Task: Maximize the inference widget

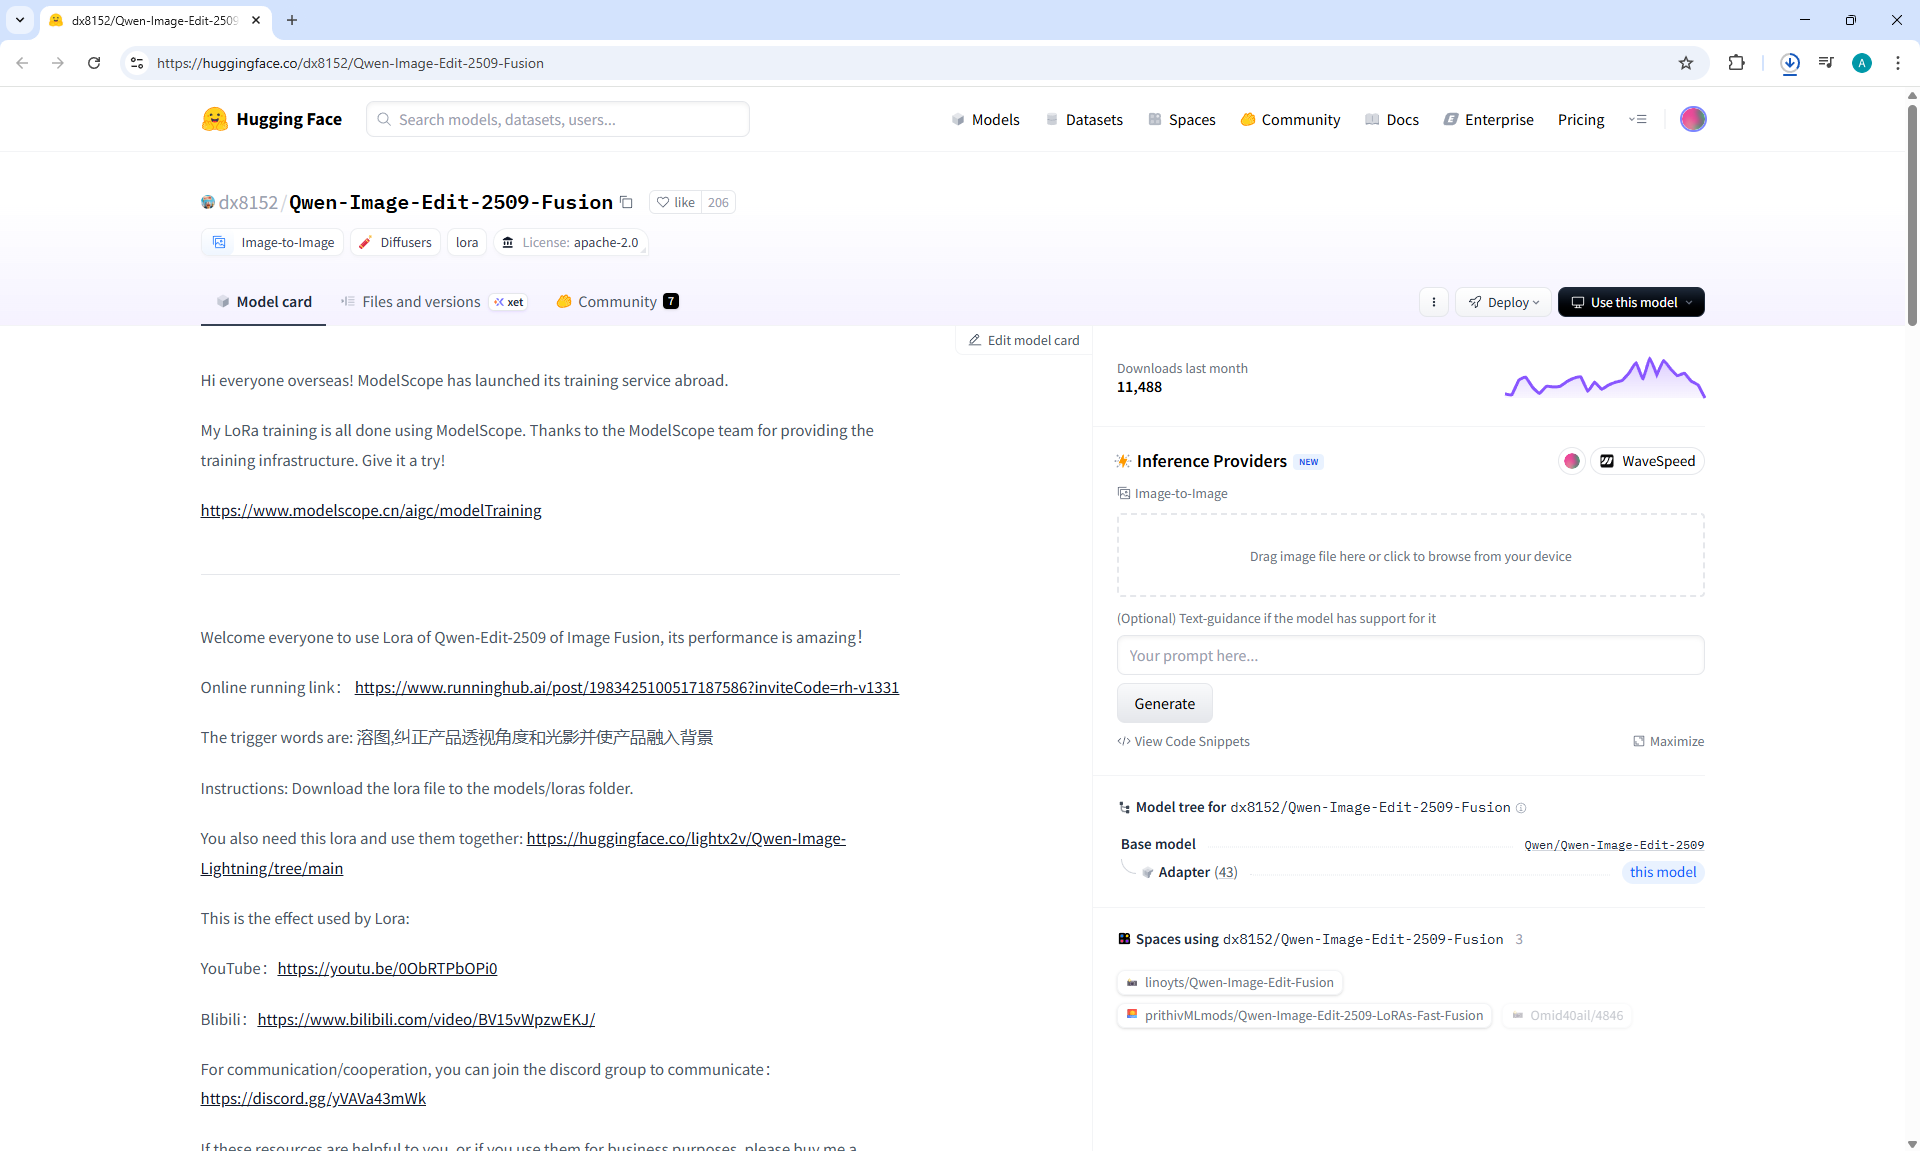Action: tap(1668, 741)
